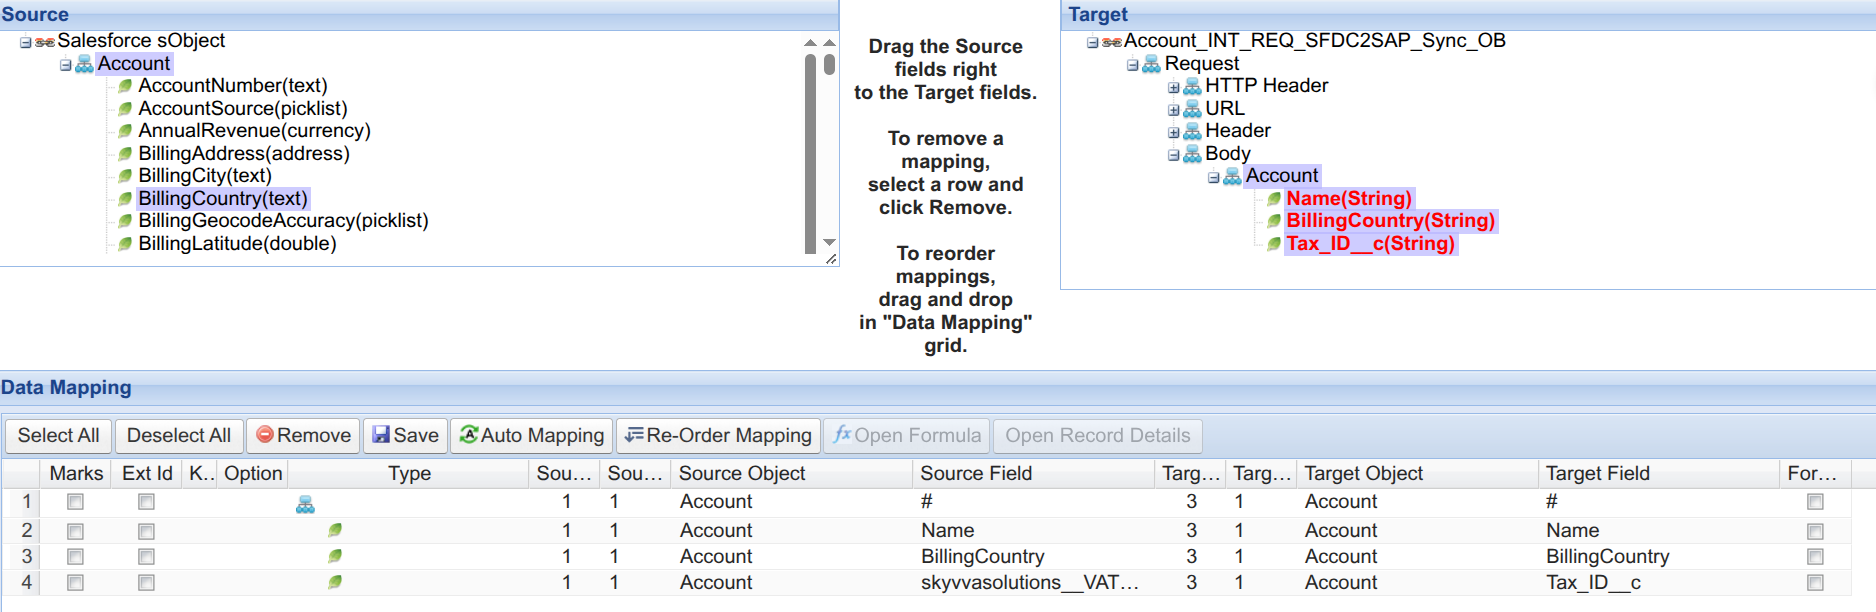Image resolution: width=1876 pixels, height=612 pixels.
Task: Click the Source panel scroll down arrow
Action: [829, 243]
